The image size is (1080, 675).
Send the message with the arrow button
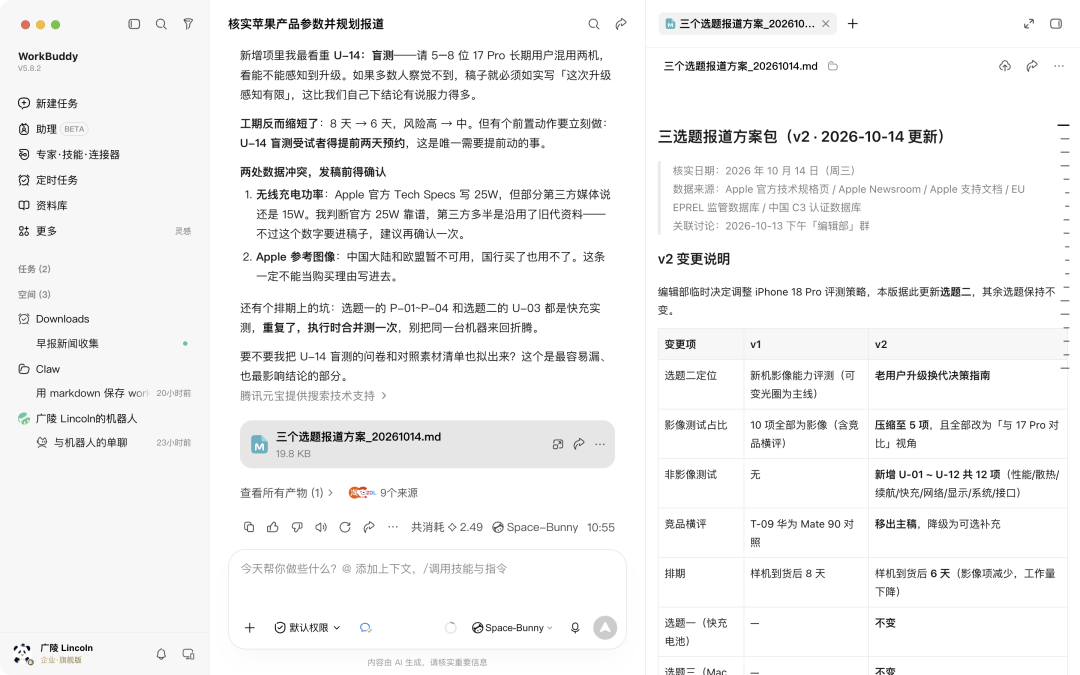[605, 627]
